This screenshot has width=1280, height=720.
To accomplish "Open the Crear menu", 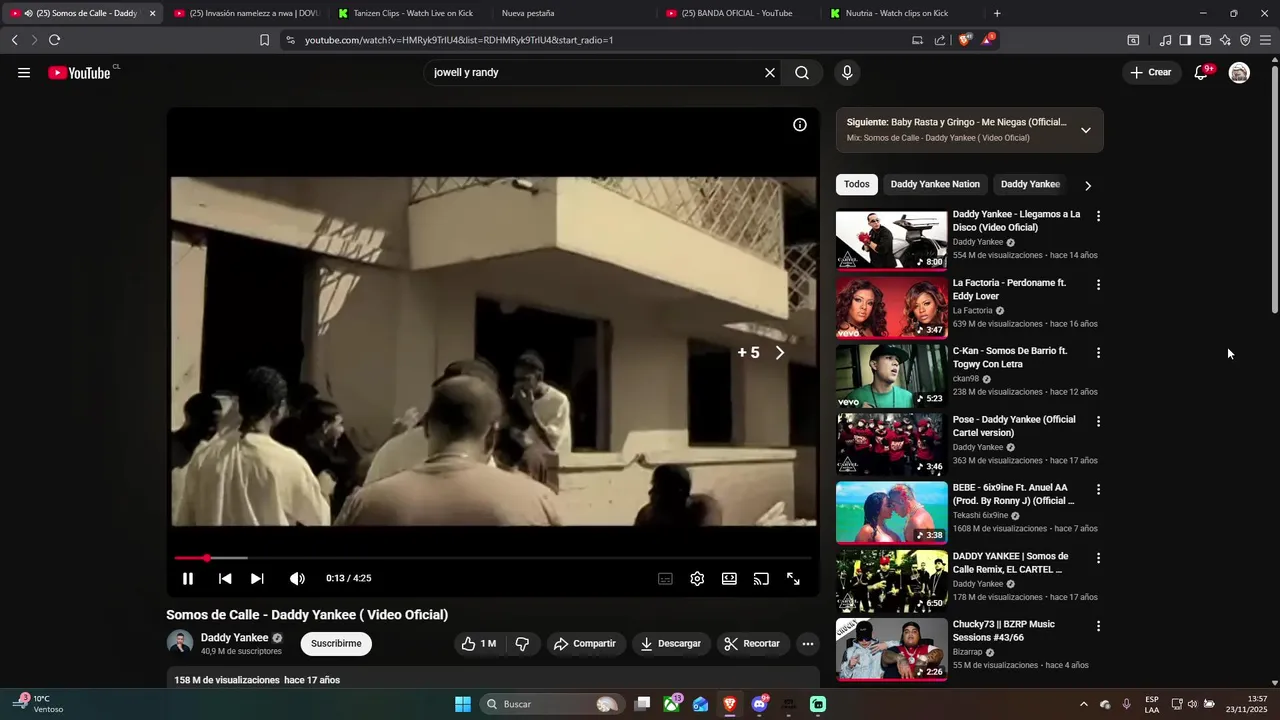I will [1151, 72].
